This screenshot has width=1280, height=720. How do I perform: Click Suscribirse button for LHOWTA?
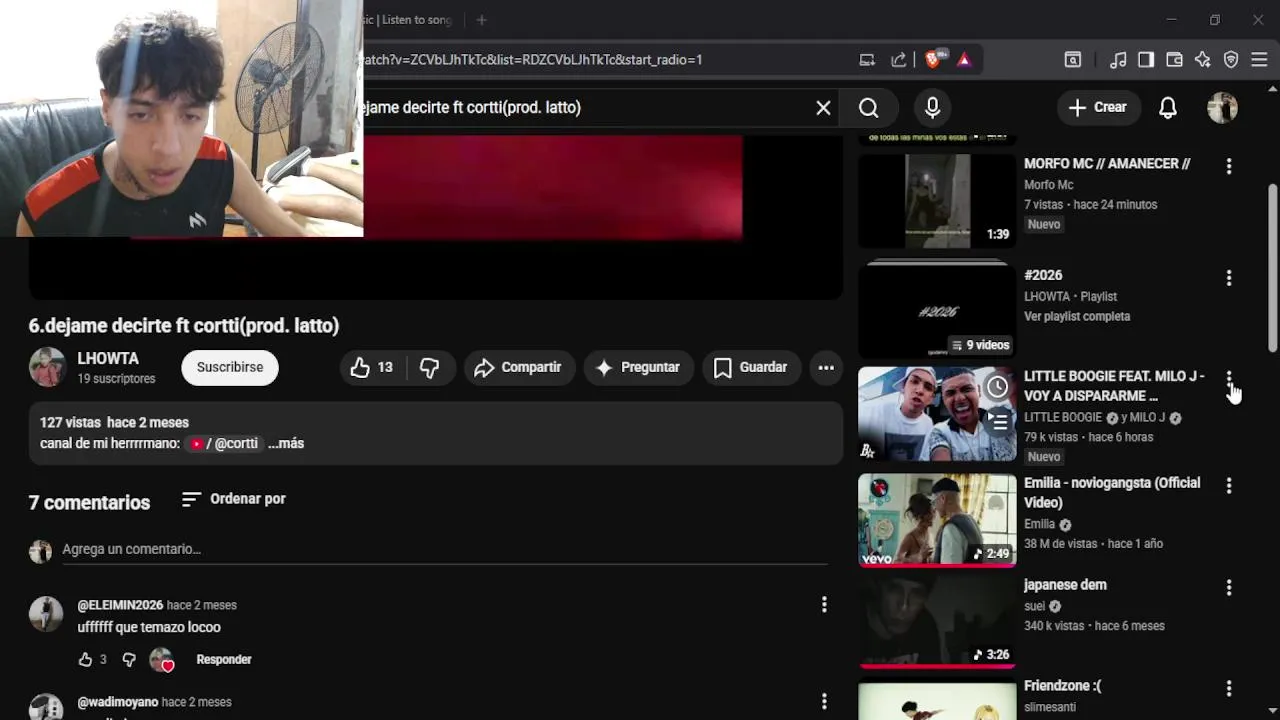230,368
